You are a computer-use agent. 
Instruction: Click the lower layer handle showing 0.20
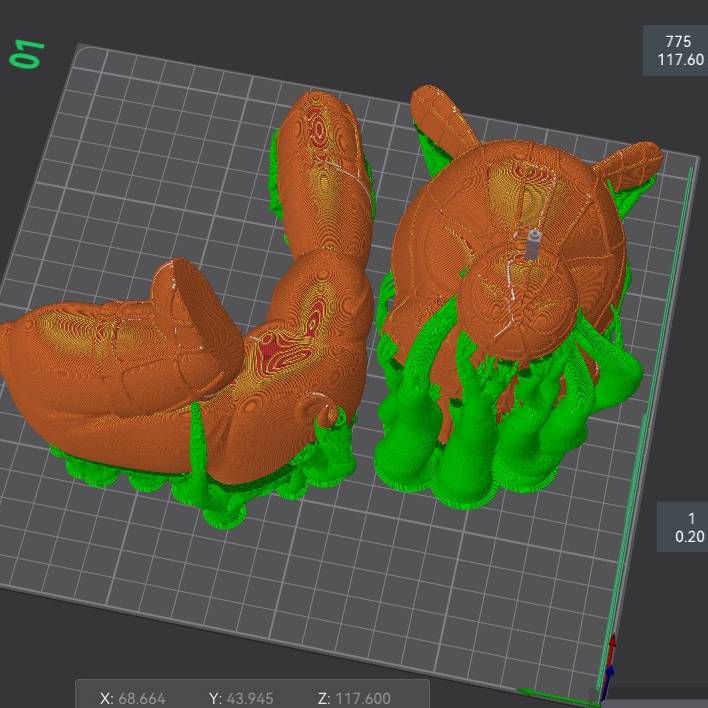click(683, 527)
